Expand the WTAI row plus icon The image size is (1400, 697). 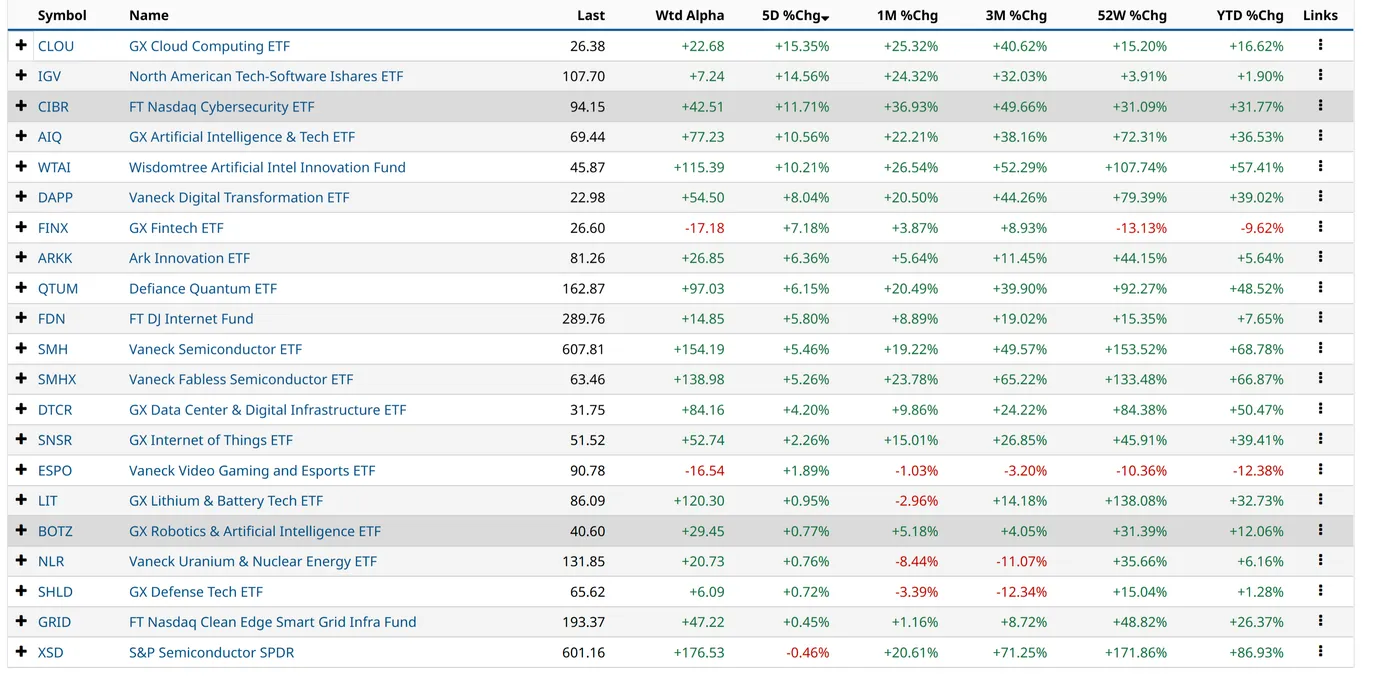click(21, 167)
